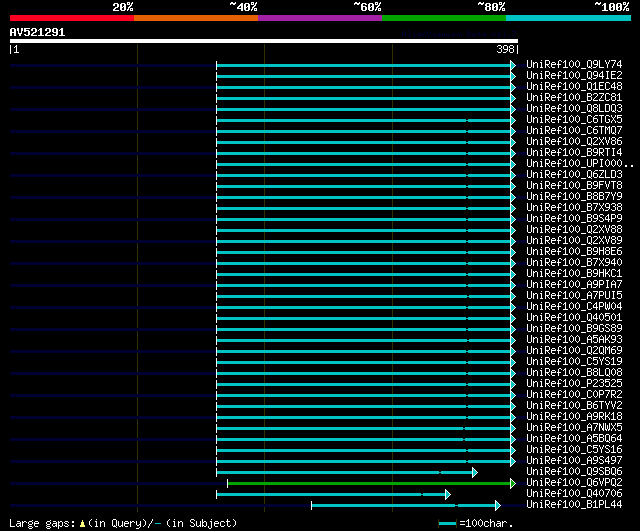Select the UniRef100_B8LQ08 label
Viewport: 640px width, 531px height.
click(x=574, y=373)
